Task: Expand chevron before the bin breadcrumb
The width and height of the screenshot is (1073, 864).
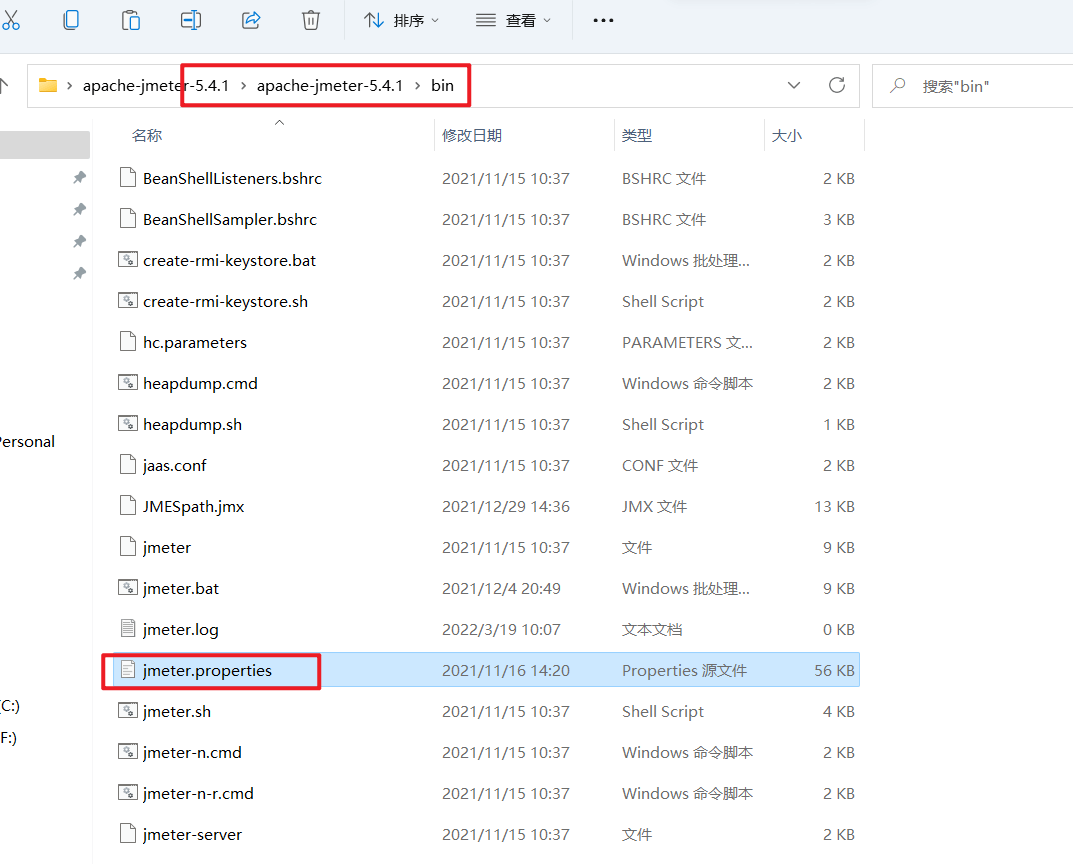Action: click(417, 86)
